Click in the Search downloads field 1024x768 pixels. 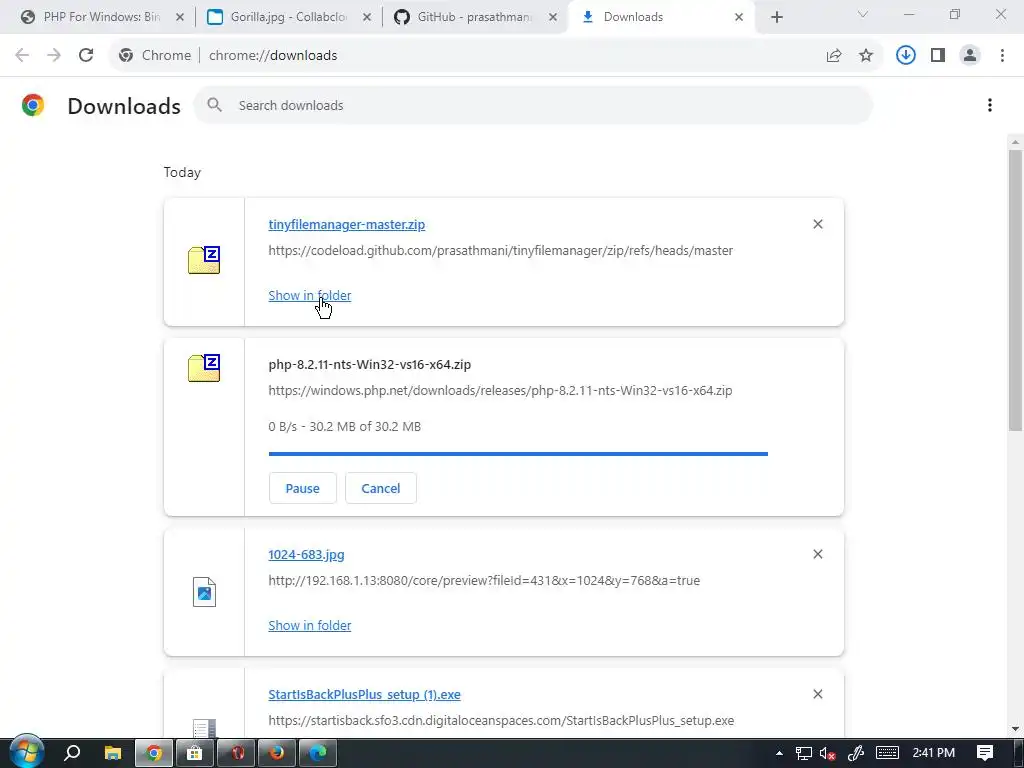click(x=534, y=105)
